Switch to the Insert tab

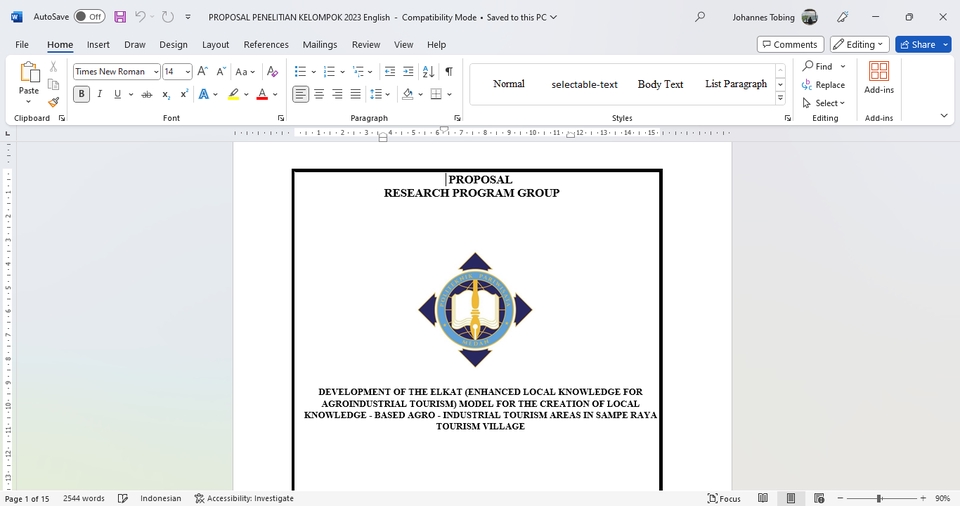(x=98, y=45)
